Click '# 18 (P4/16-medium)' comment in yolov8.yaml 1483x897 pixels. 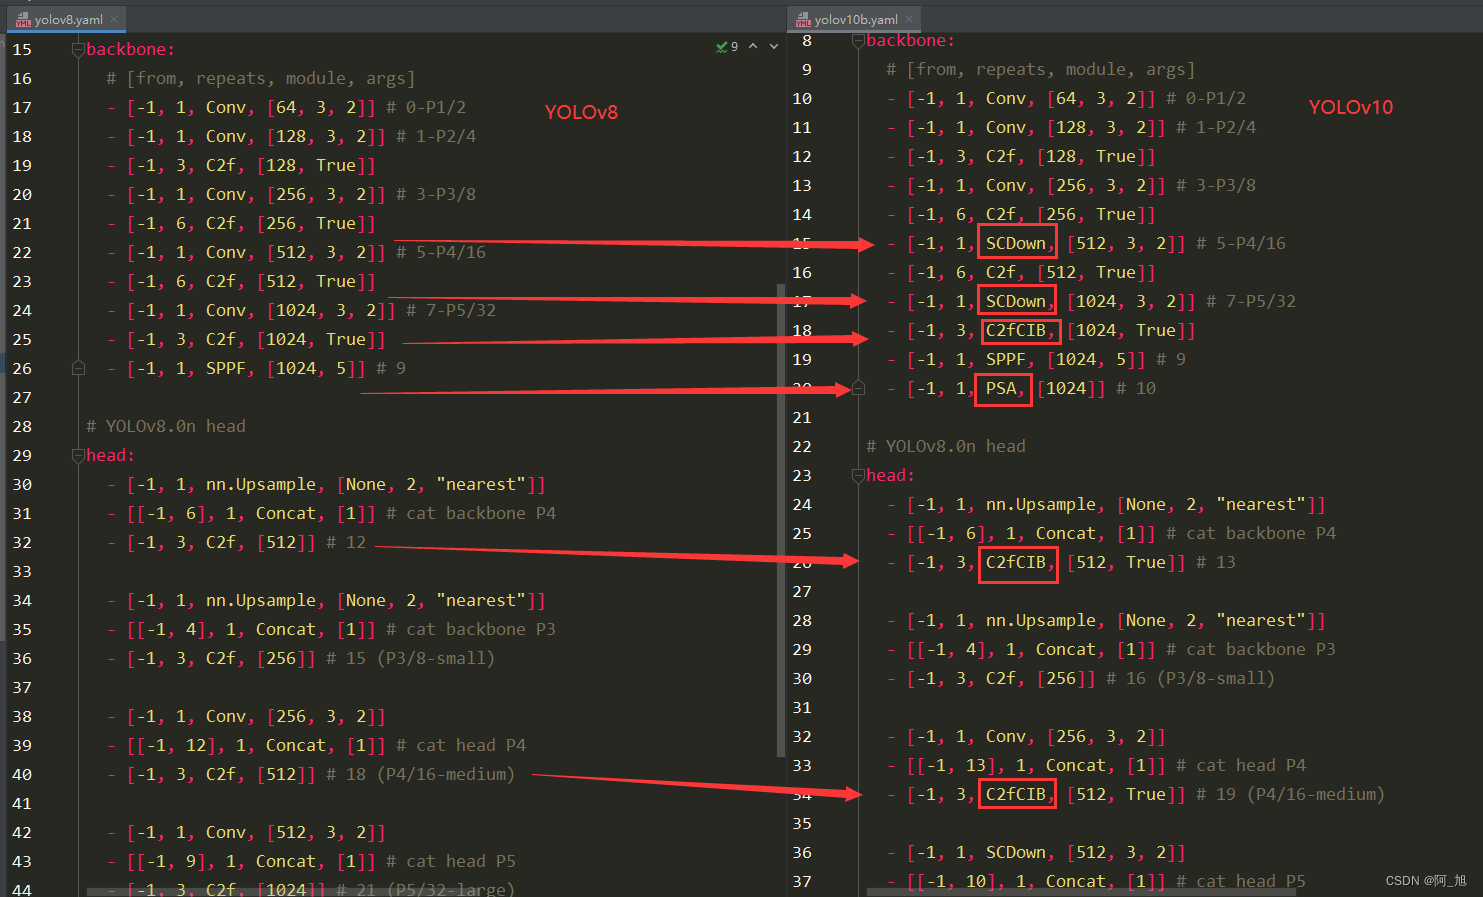[x=420, y=774]
